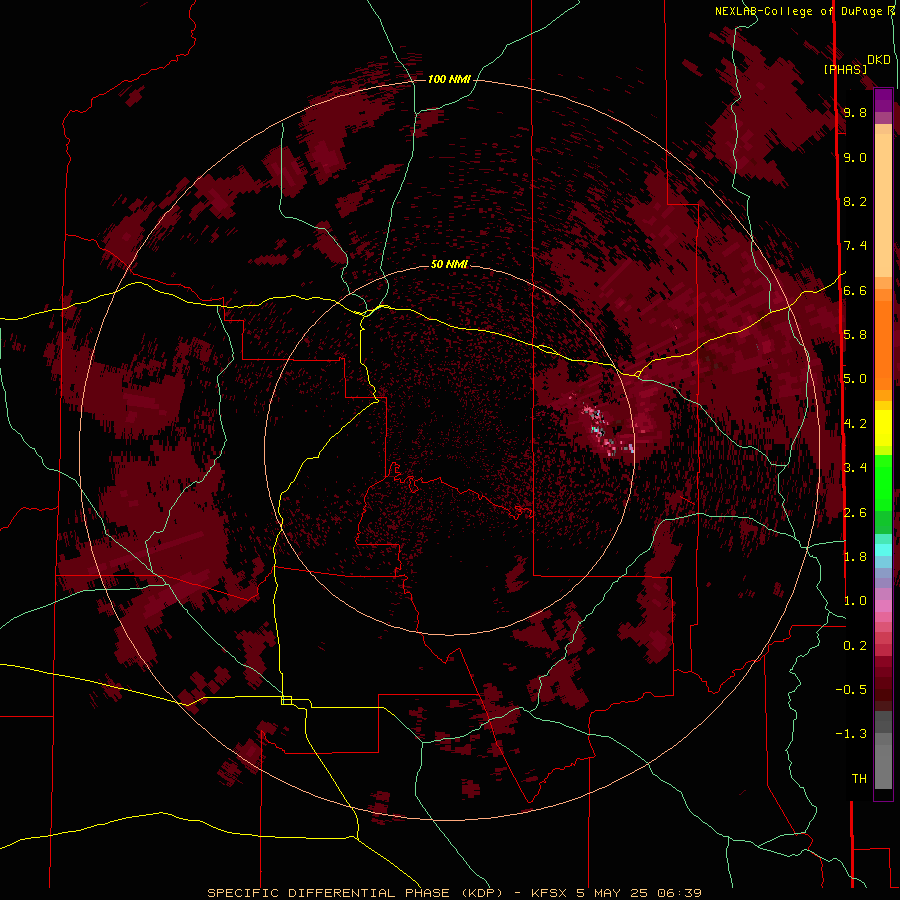
Task: Click the SPECIFIC DIFFERENTIAL PHASE (KDP) title text
Action: point(355,893)
